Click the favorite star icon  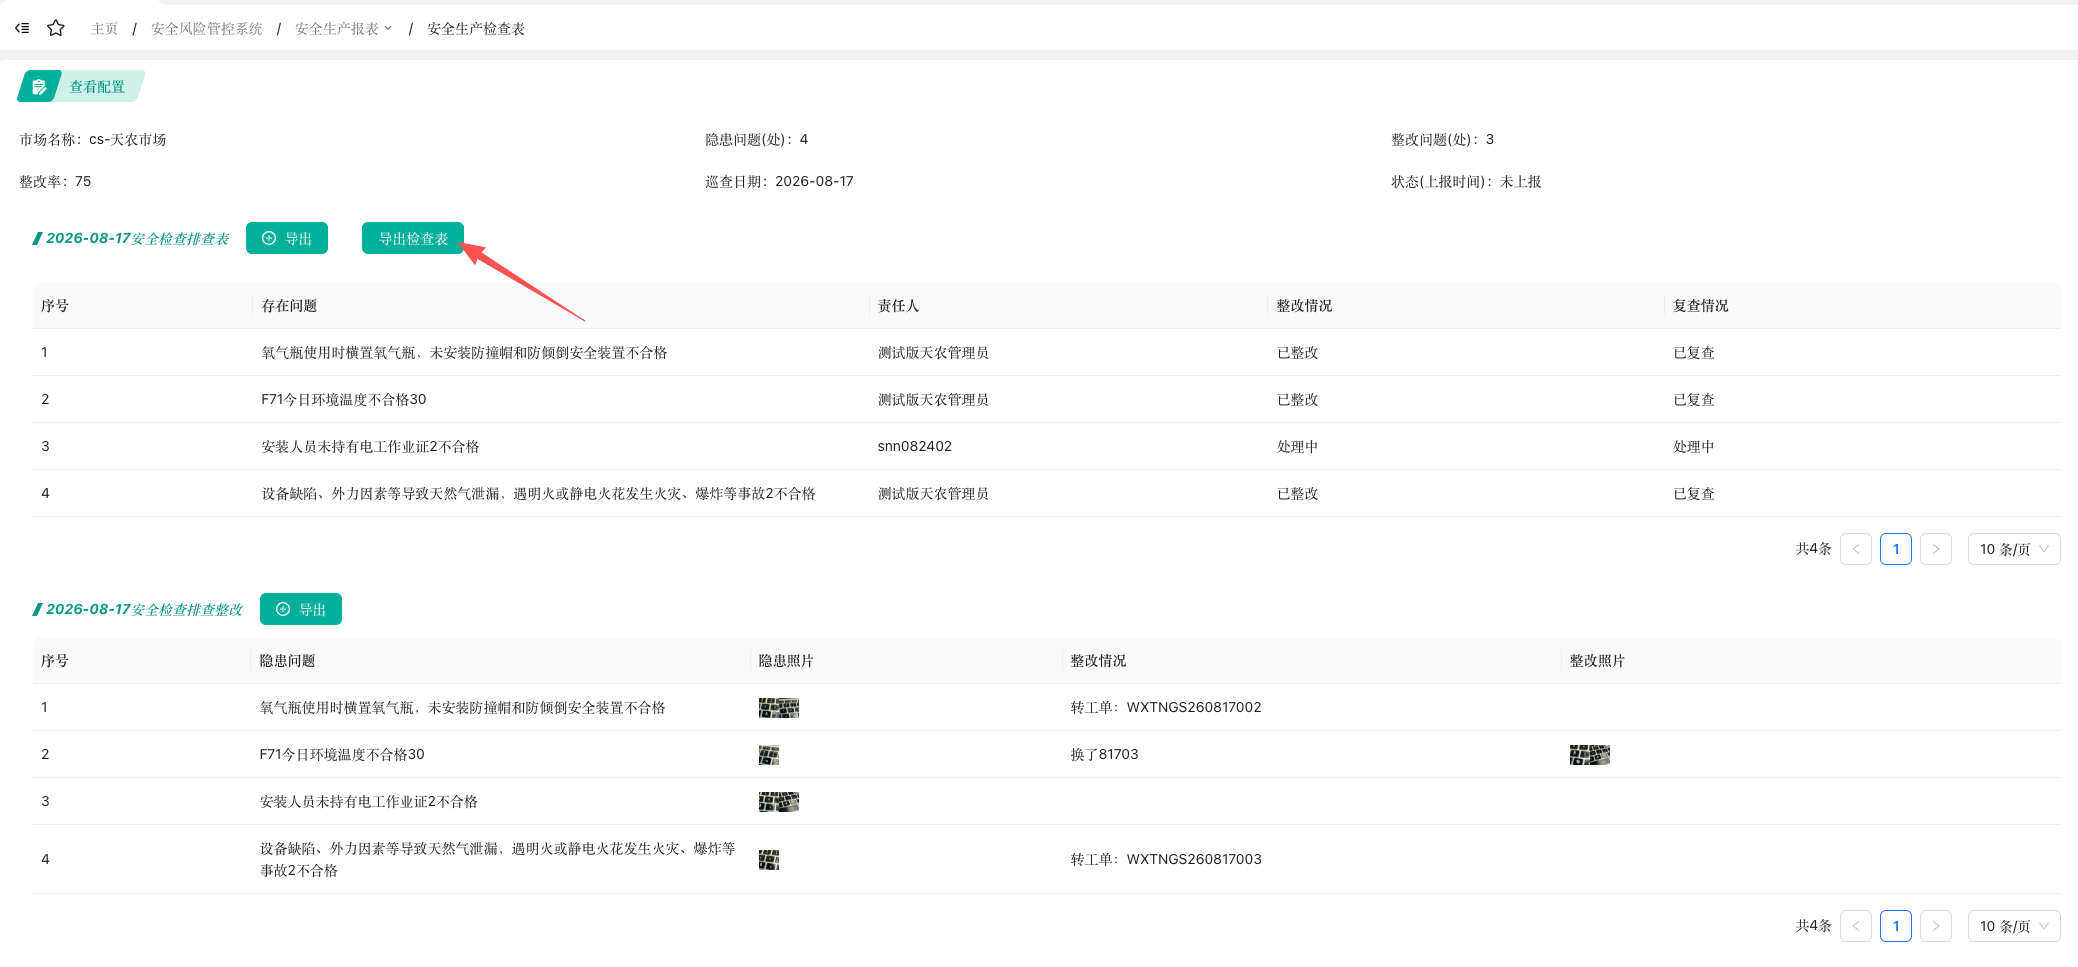pyautogui.click(x=56, y=28)
